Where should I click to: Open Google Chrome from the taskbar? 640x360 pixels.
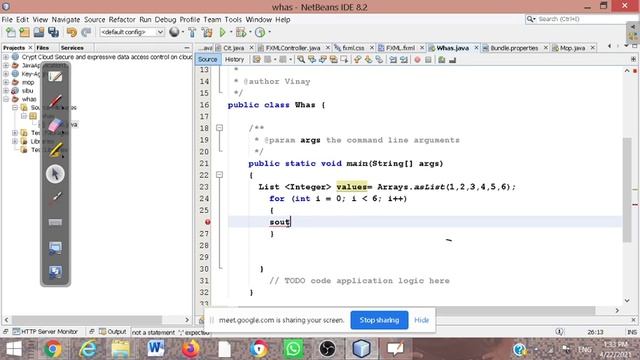[52, 349]
